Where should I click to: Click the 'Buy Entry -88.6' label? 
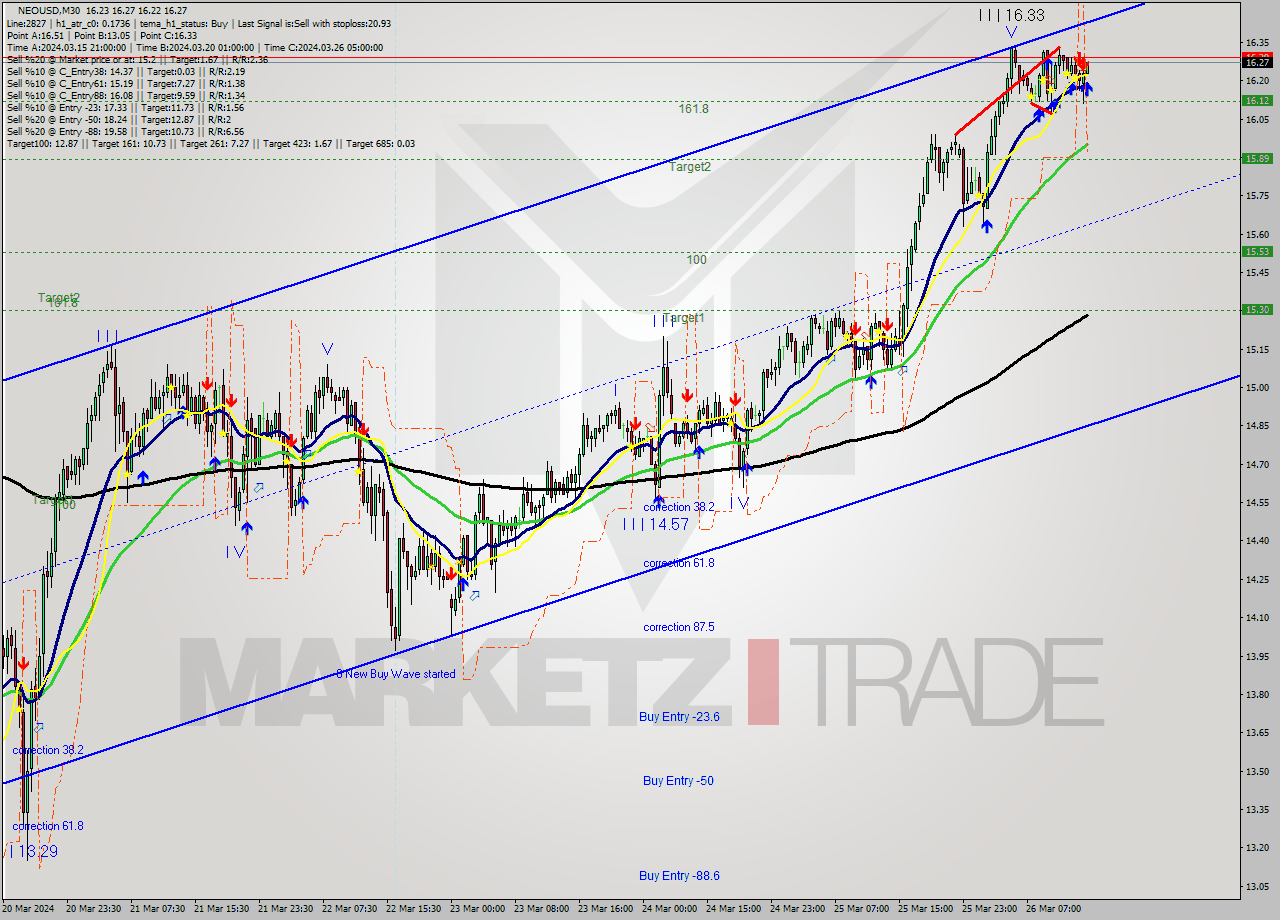pyautogui.click(x=679, y=875)
